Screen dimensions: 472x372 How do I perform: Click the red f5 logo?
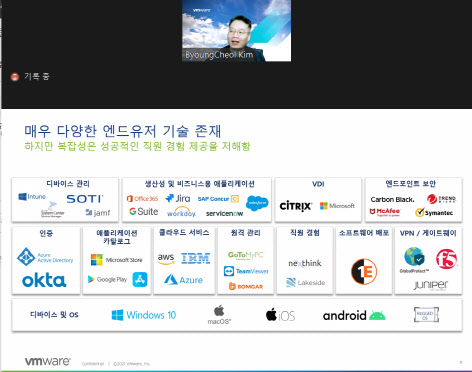tap(446, 259)
